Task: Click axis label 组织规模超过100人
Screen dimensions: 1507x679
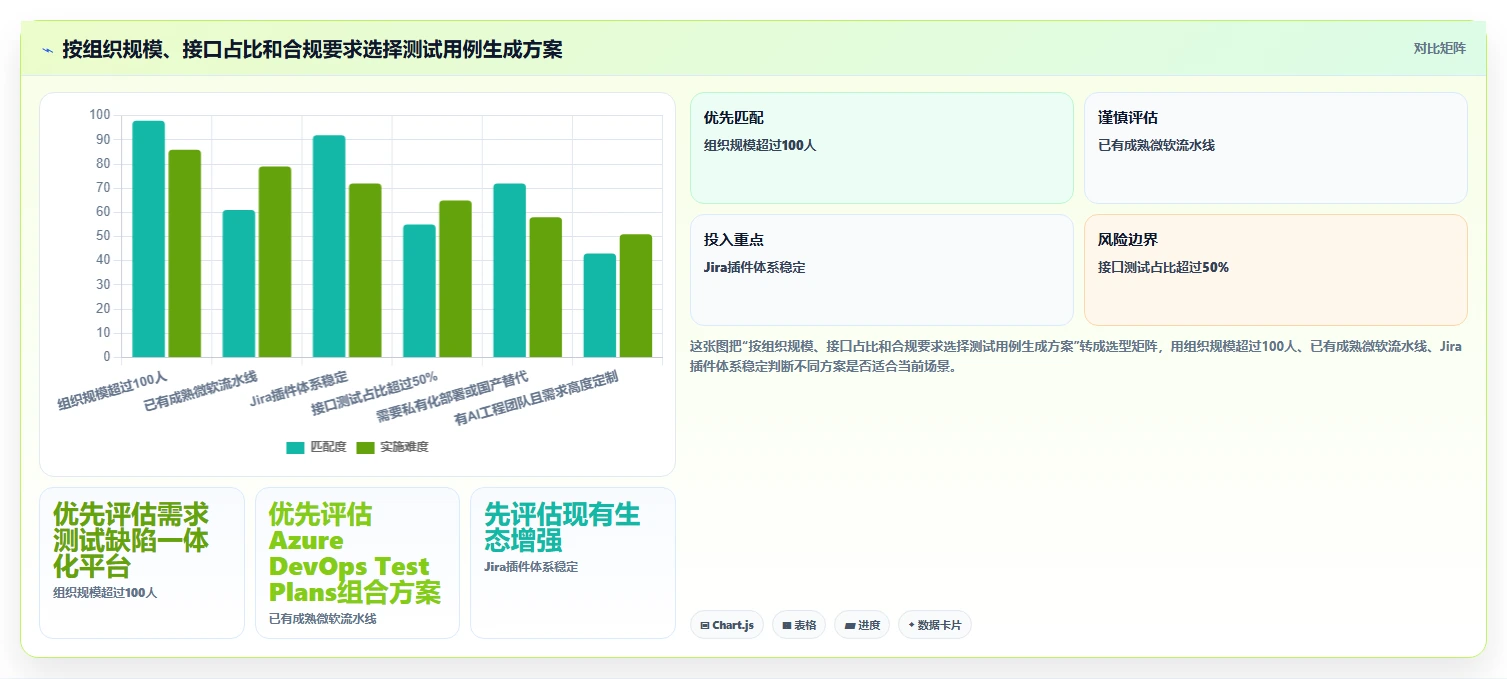Action: (x=113, y=390)
